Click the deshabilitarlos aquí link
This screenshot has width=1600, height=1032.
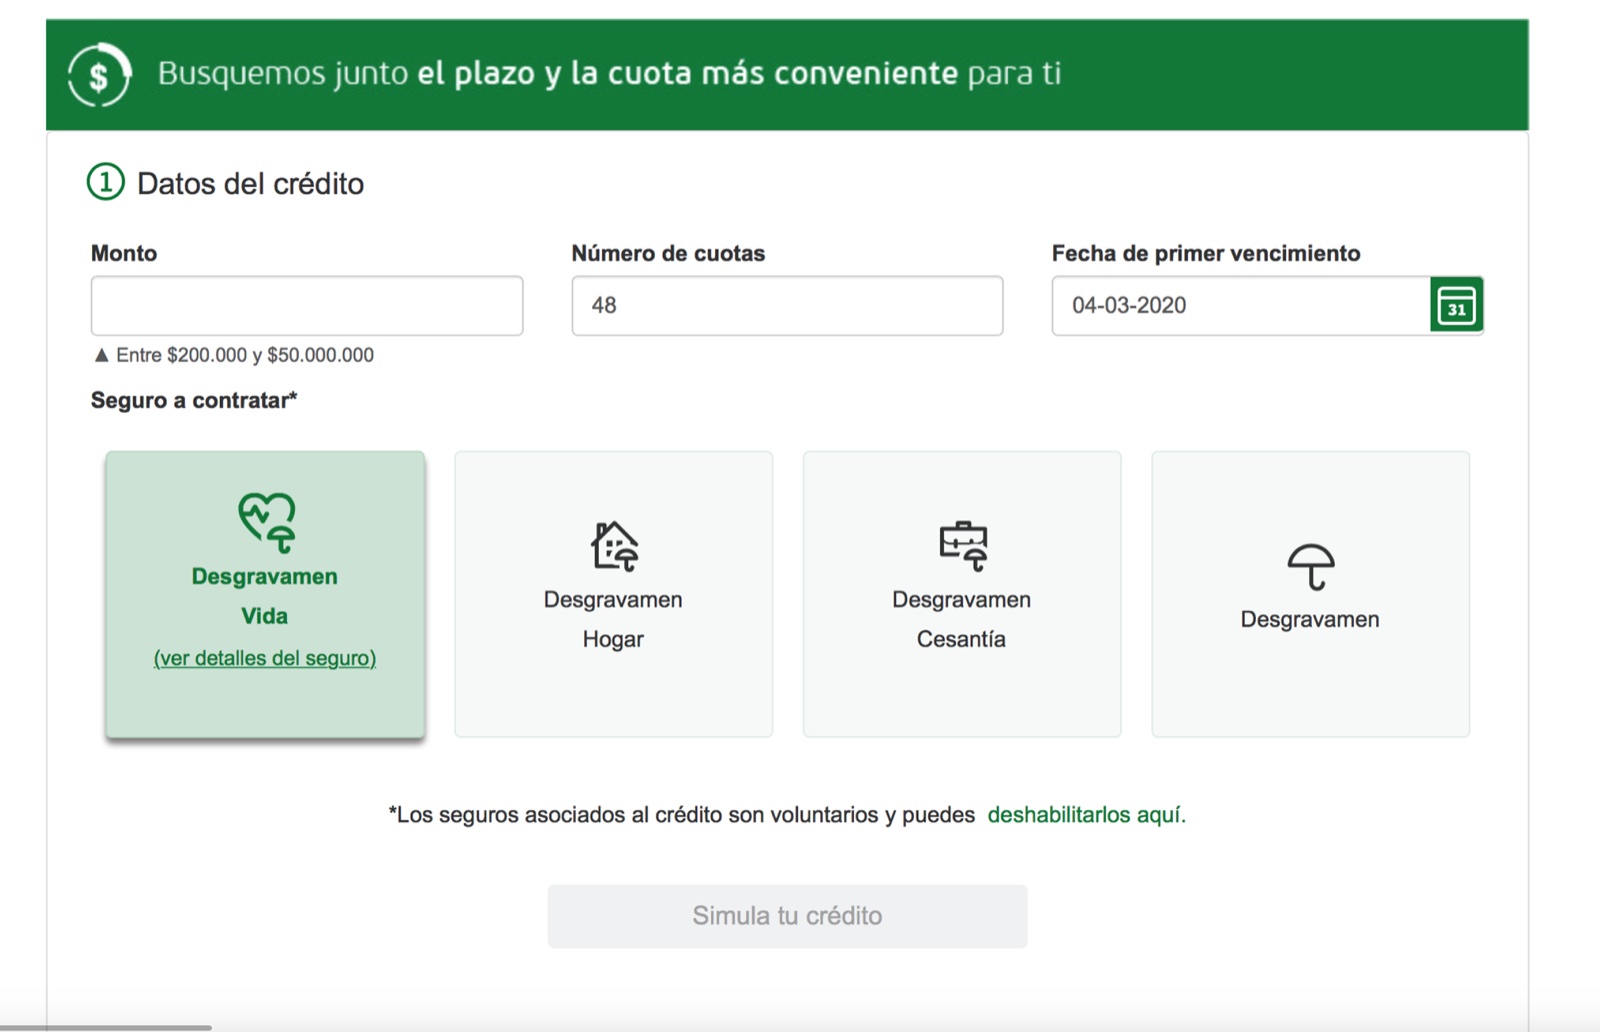pyautogui.click(x=1086, y=815)
